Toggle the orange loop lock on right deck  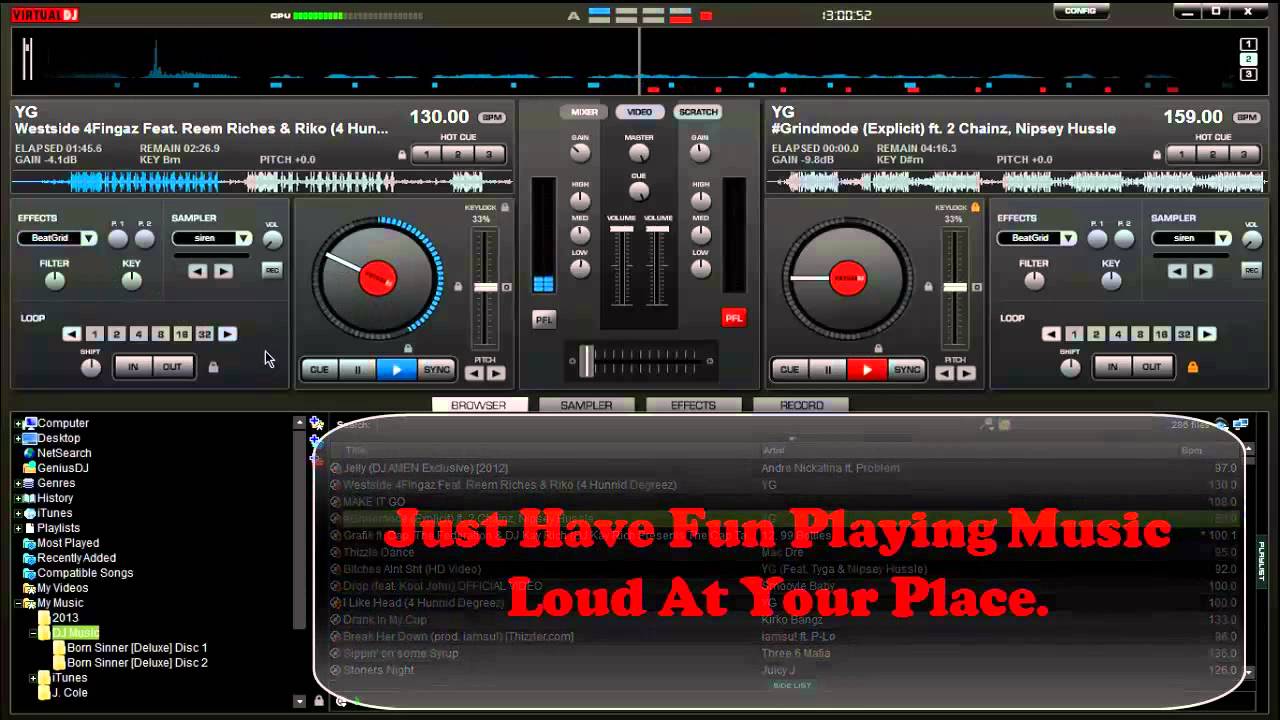1192,367
